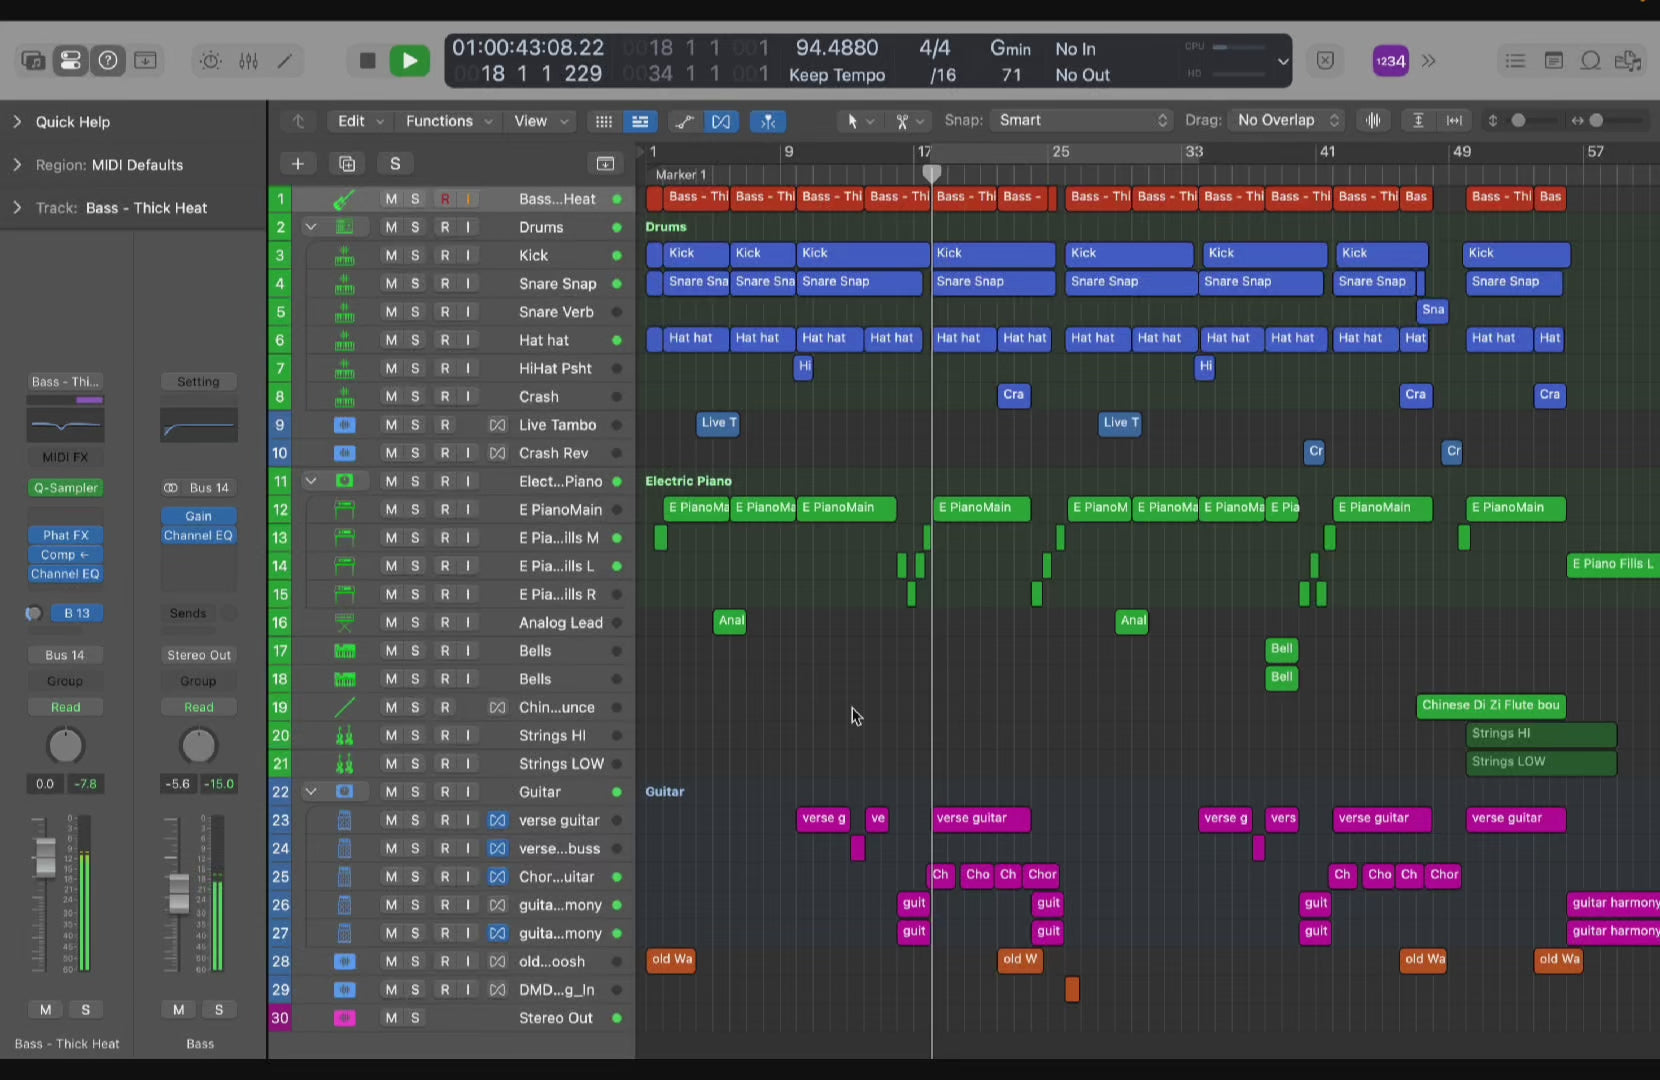Open the List Editors icon

(1515, 61)
